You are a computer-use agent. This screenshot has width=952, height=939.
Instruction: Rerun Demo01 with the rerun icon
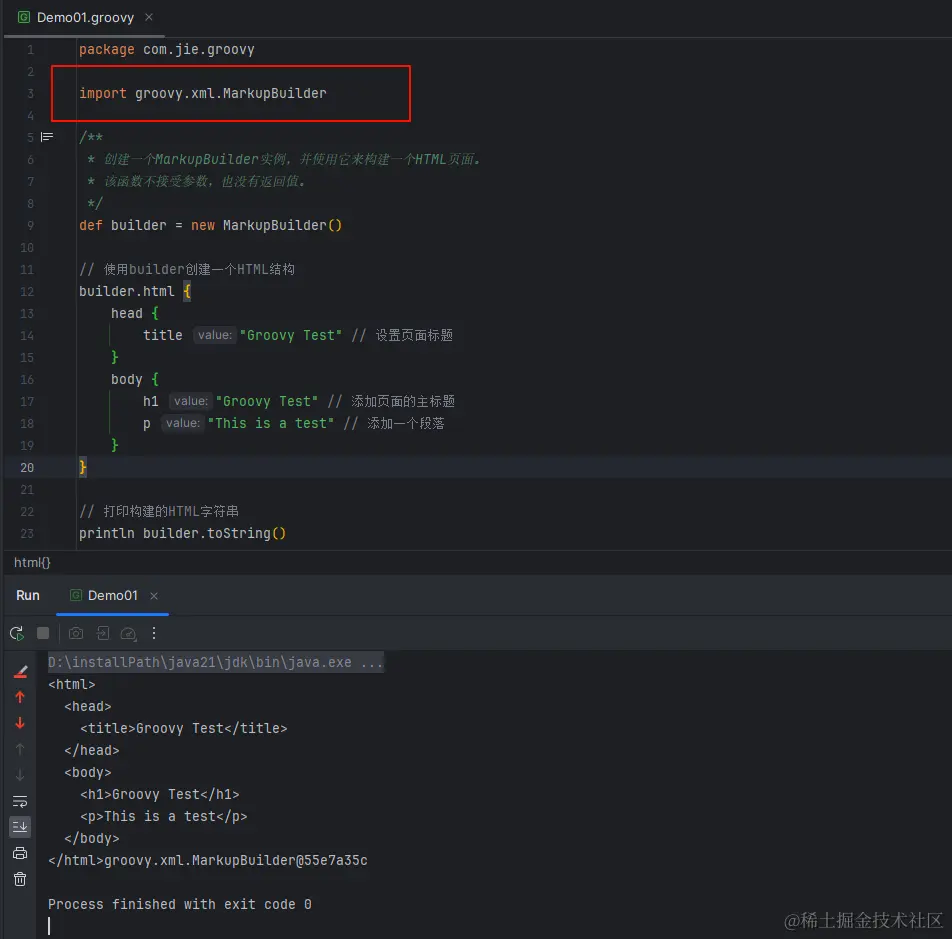(x=17, y=634)
